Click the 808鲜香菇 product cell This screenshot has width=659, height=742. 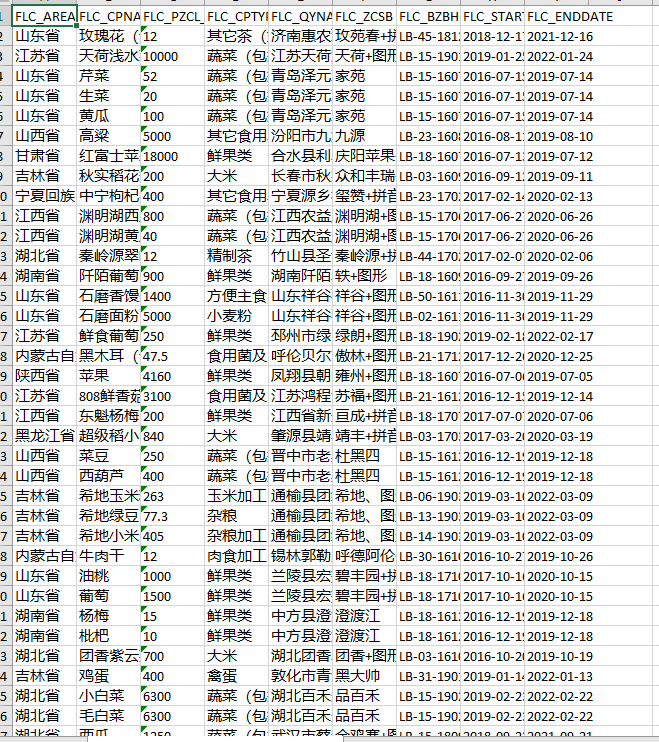(109, 396)
